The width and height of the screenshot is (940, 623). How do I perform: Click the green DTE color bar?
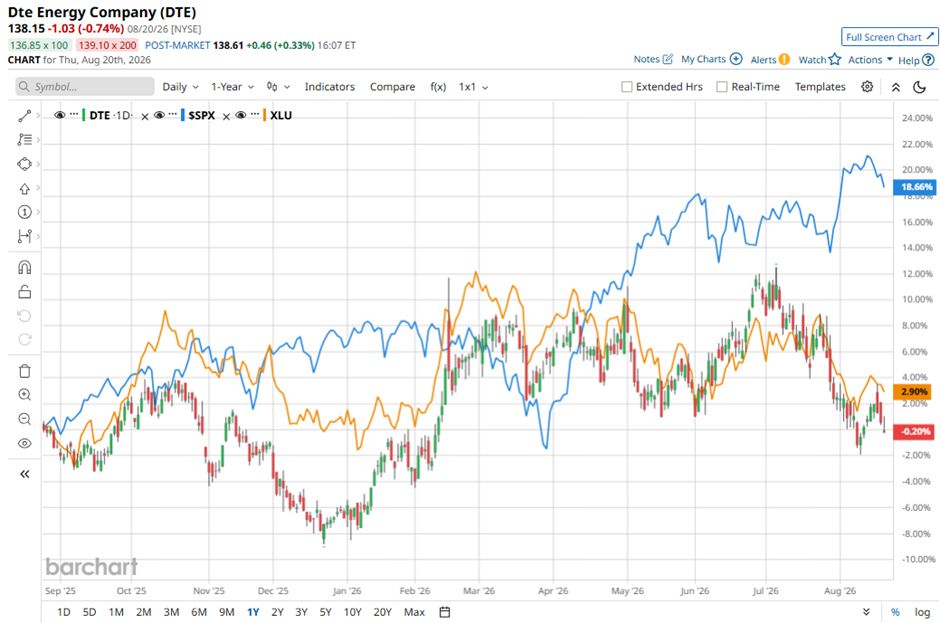coord(84,115)
